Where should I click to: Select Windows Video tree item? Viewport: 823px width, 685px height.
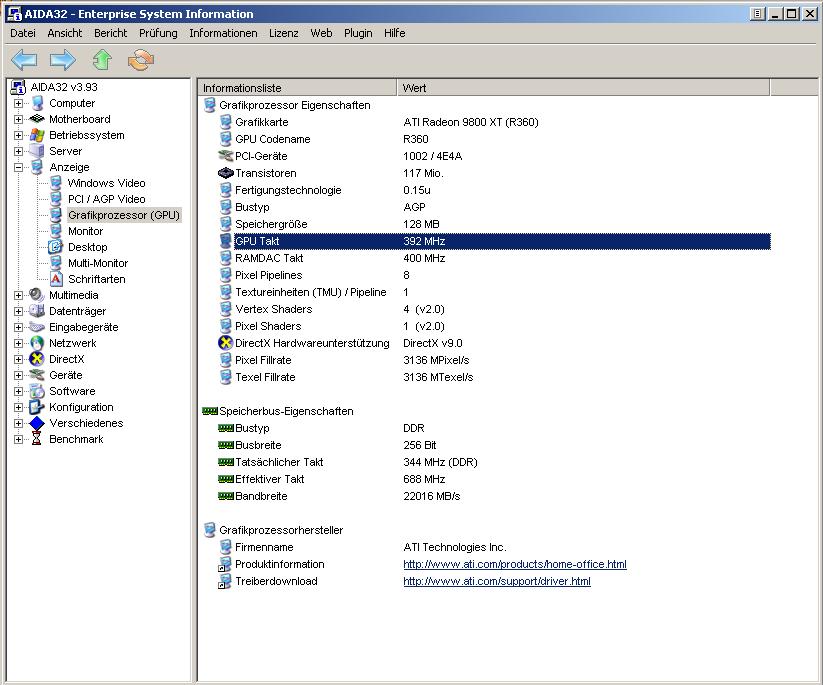tap(106, 183)
